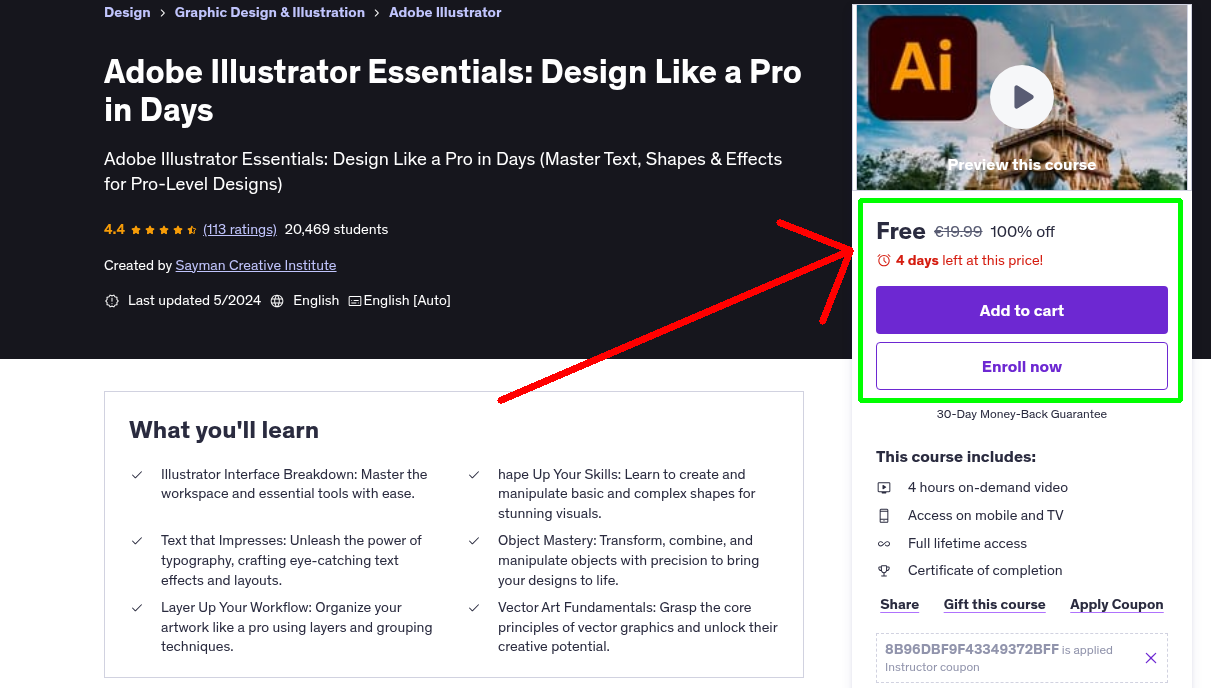Click the closed captions icon

pyautogui.click(x=354, y=300)
